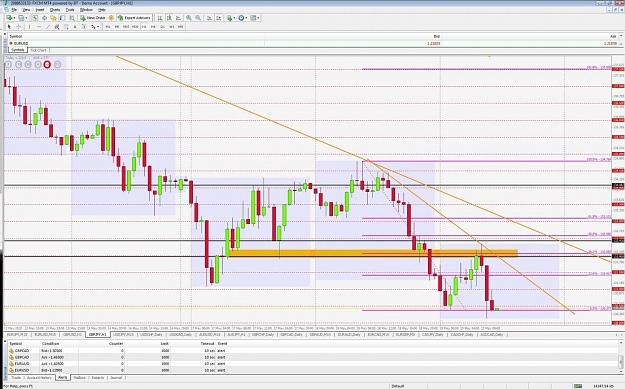Click the Profiles icon
The width and height of the screenshot is (625, 389).
click(21, 18)
